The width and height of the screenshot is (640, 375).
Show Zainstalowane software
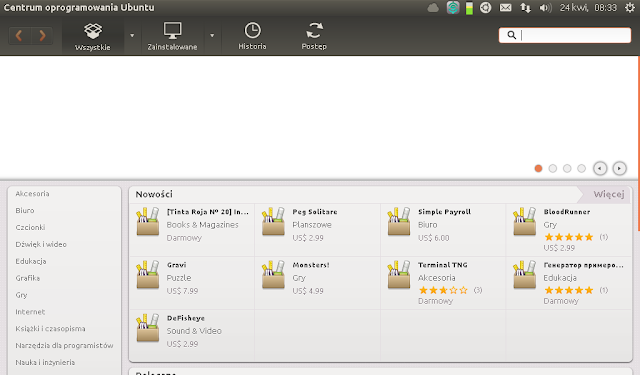[x=172, y=37]
